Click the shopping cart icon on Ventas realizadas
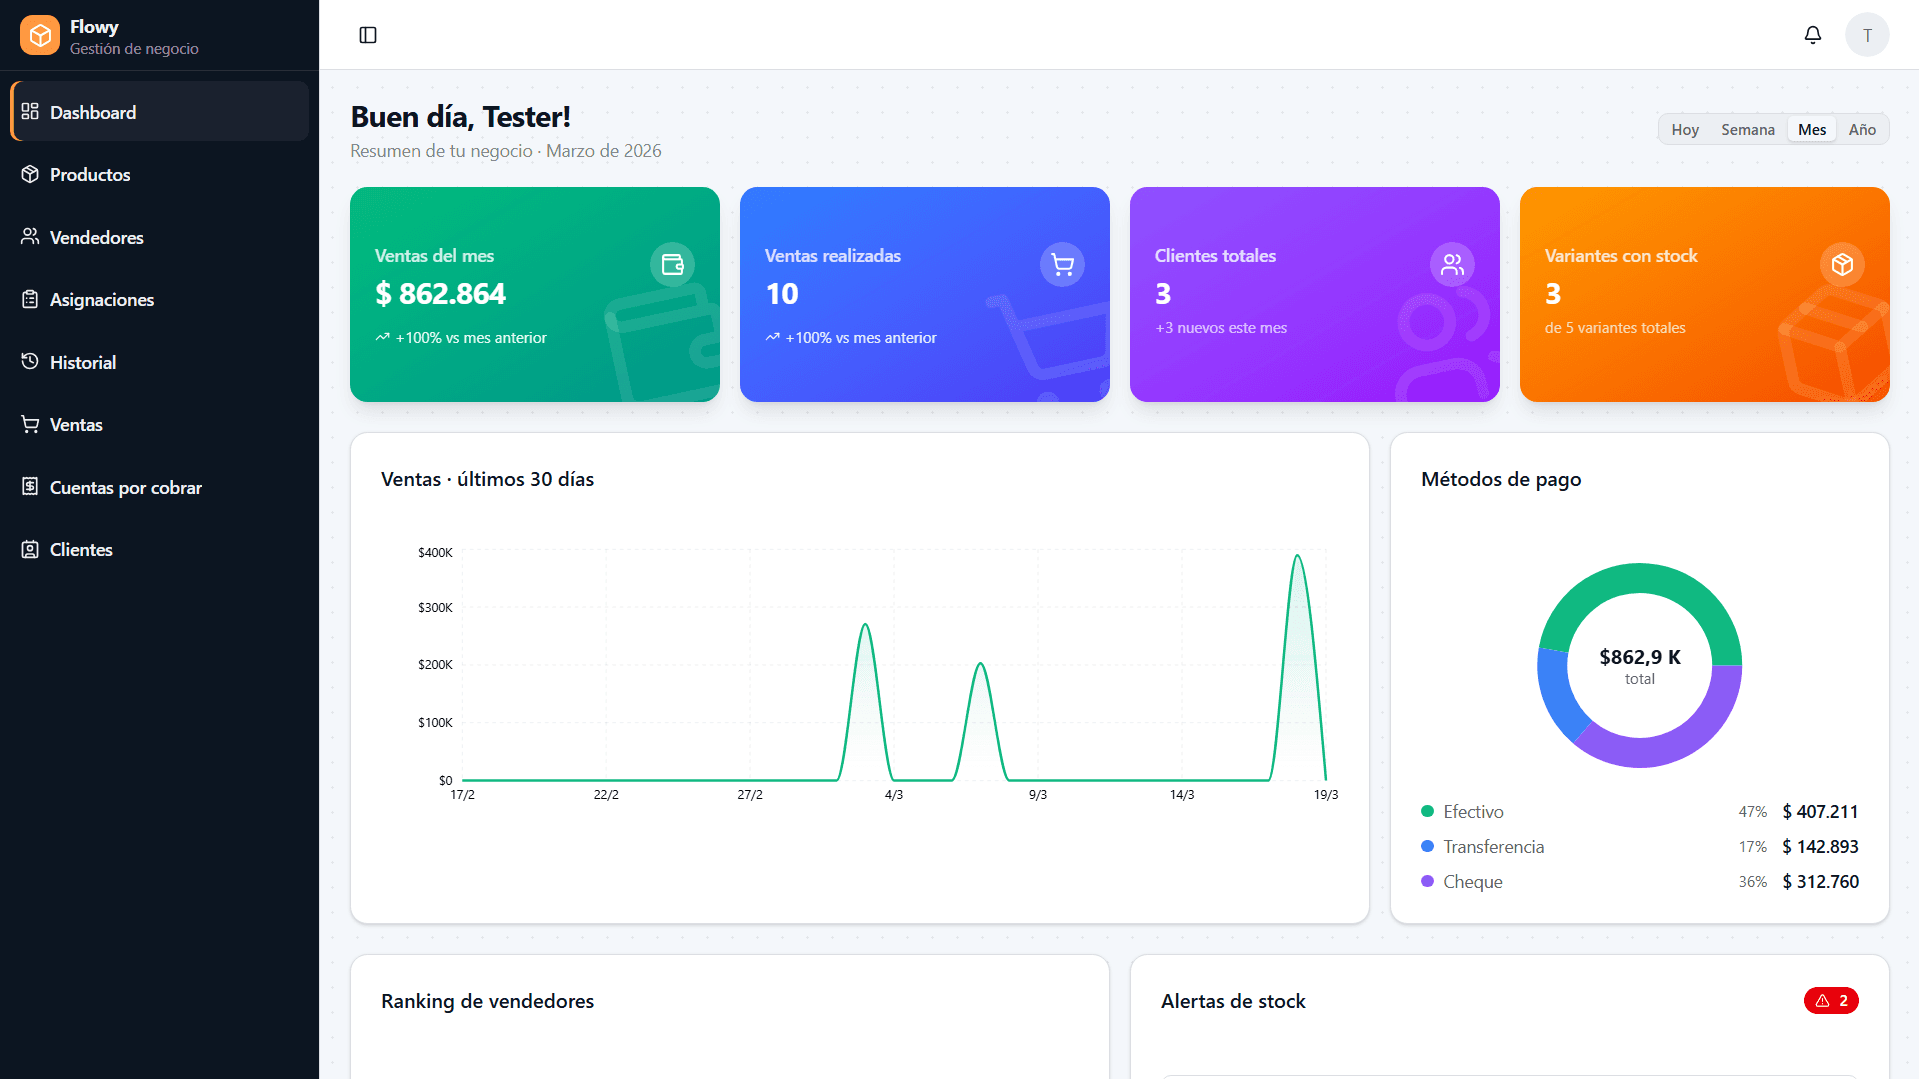1919x1079 pixels. [1062, 264]
